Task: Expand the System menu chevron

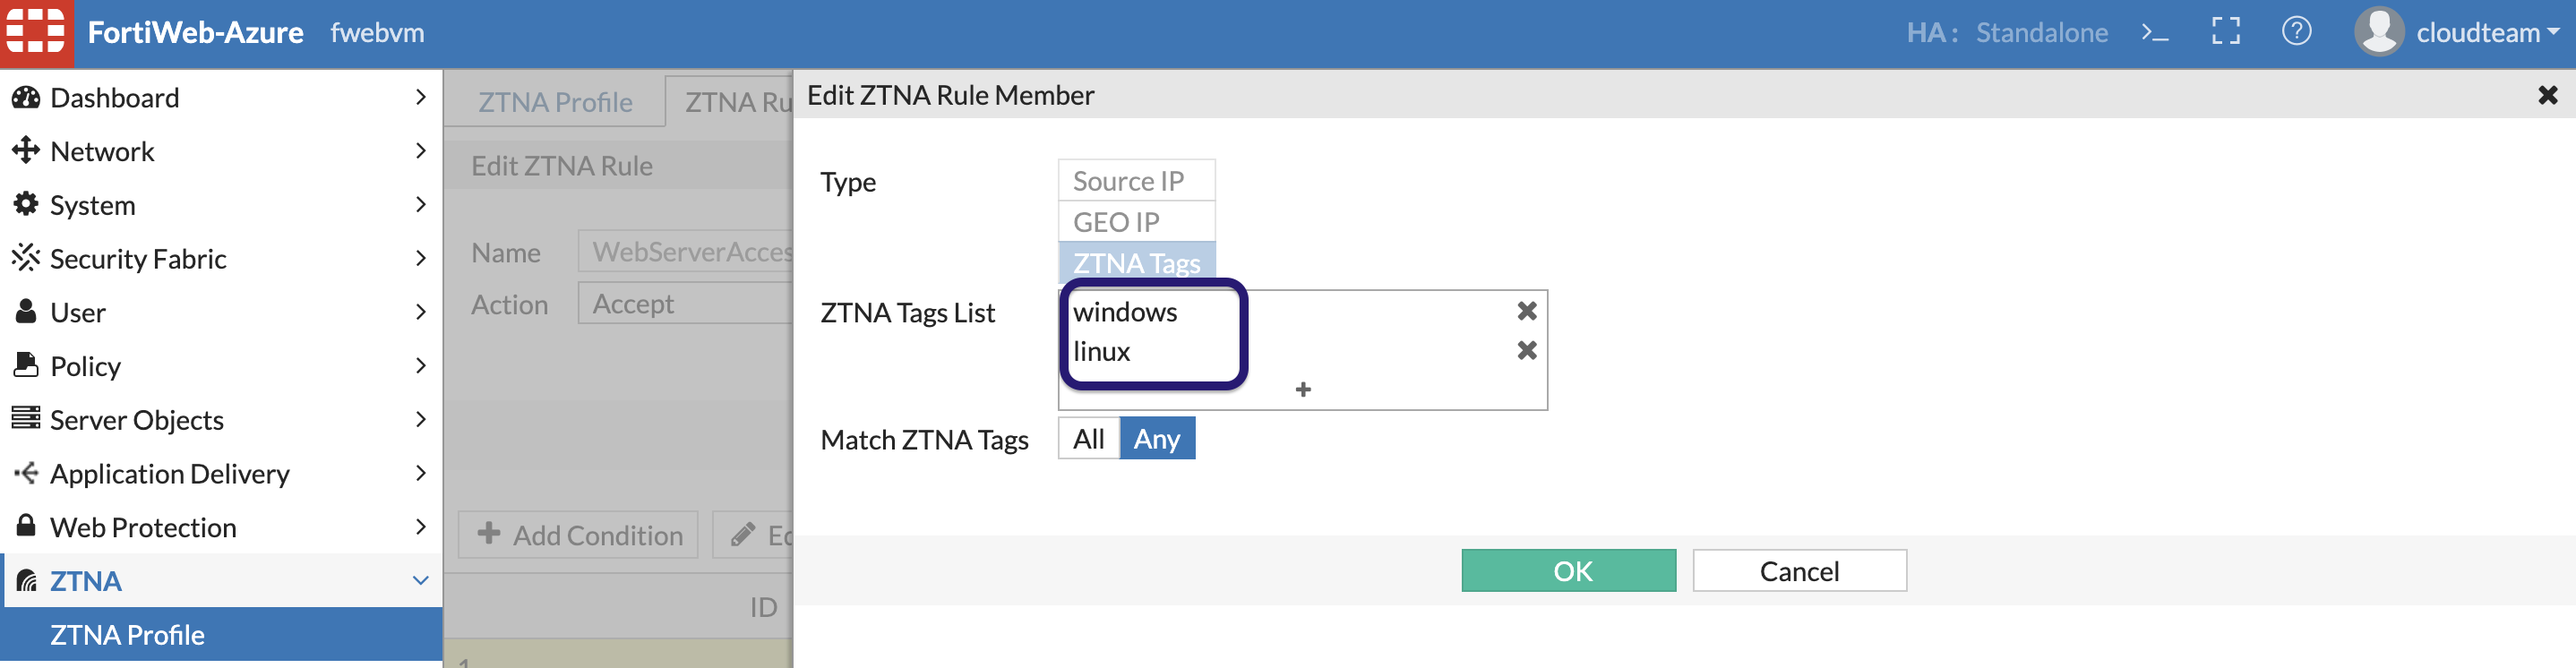Action: pos(420,204)
